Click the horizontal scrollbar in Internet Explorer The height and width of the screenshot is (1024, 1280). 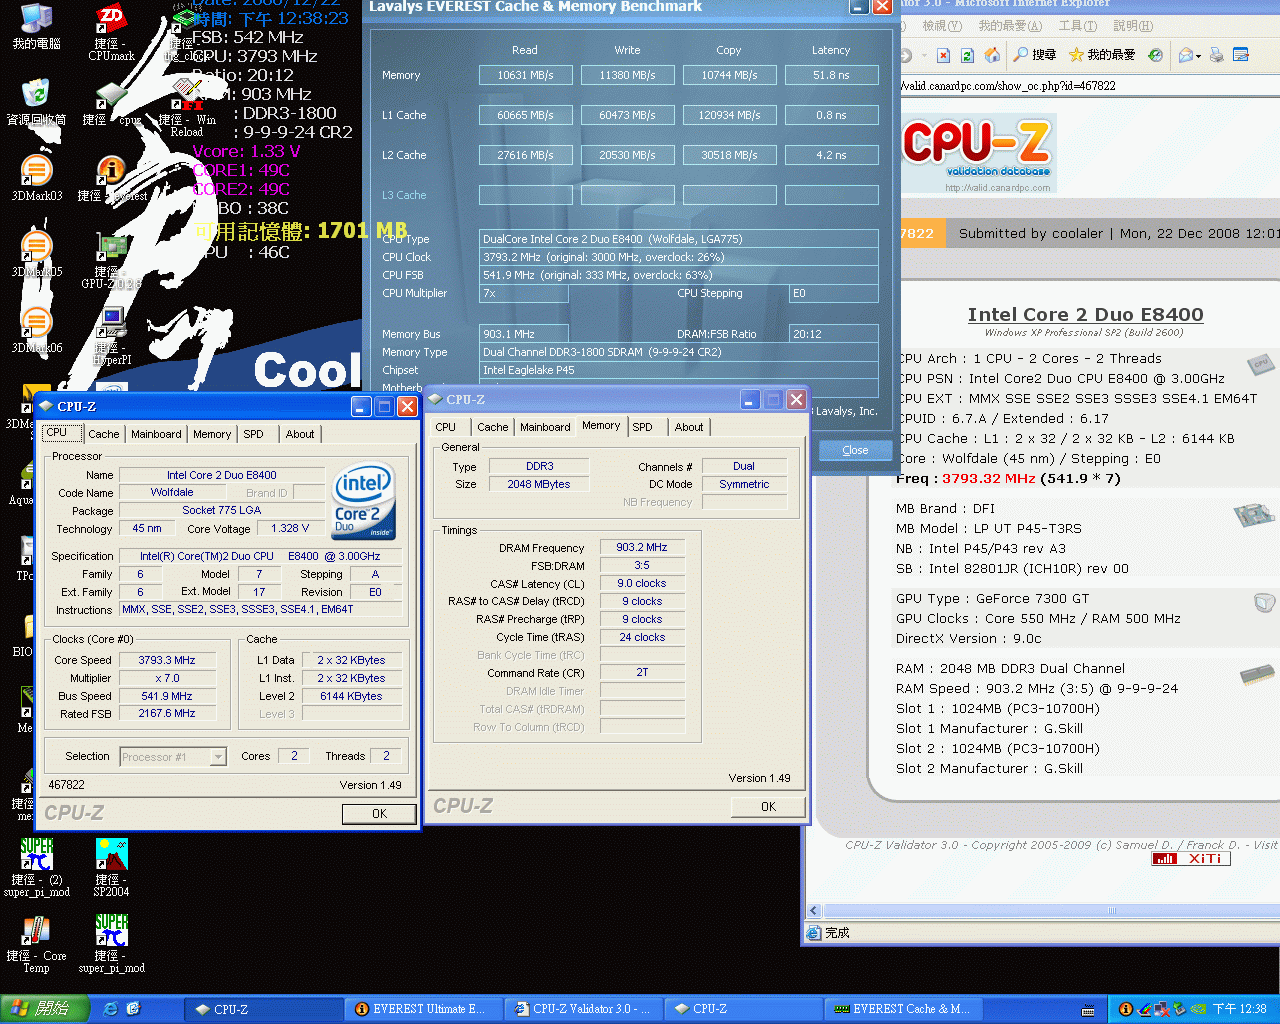coord(1111,911)
